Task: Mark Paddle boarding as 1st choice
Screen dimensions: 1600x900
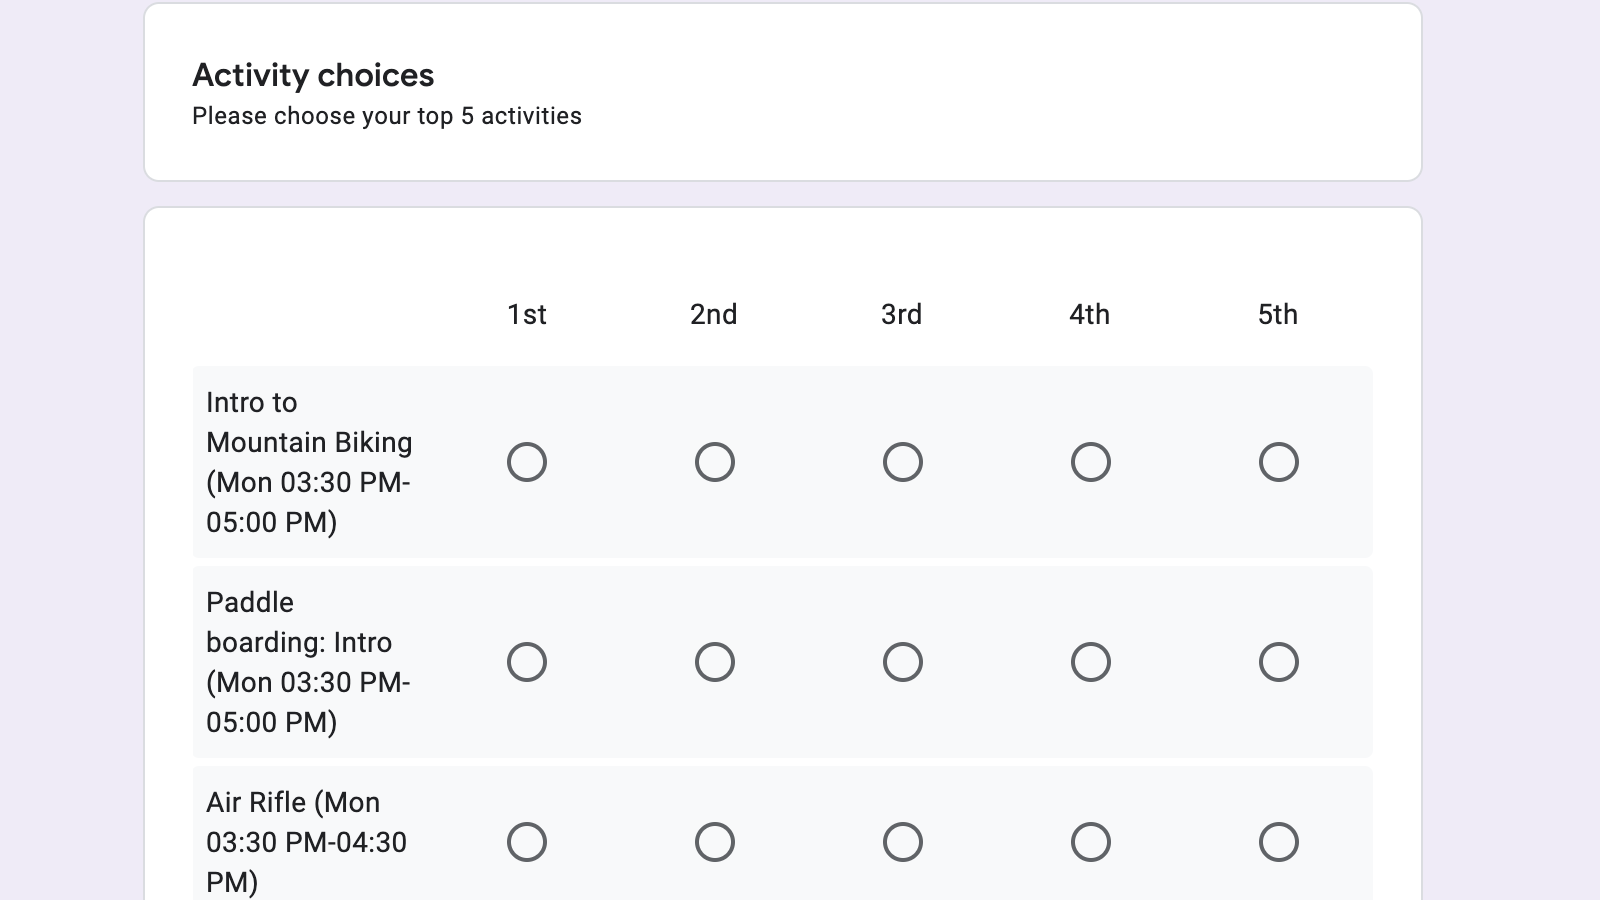Action: (x=527, y=661)
